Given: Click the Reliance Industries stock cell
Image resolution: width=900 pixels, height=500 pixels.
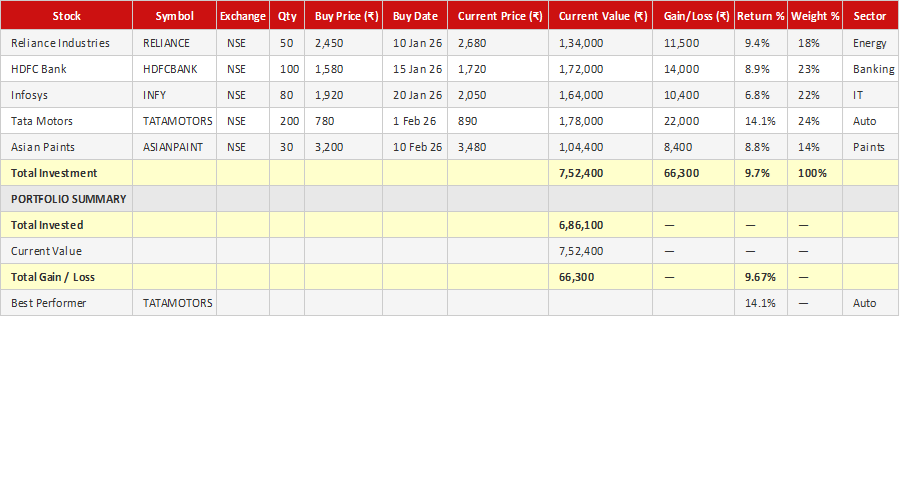Looking at the screenshot, I should [x=67, y=43].
